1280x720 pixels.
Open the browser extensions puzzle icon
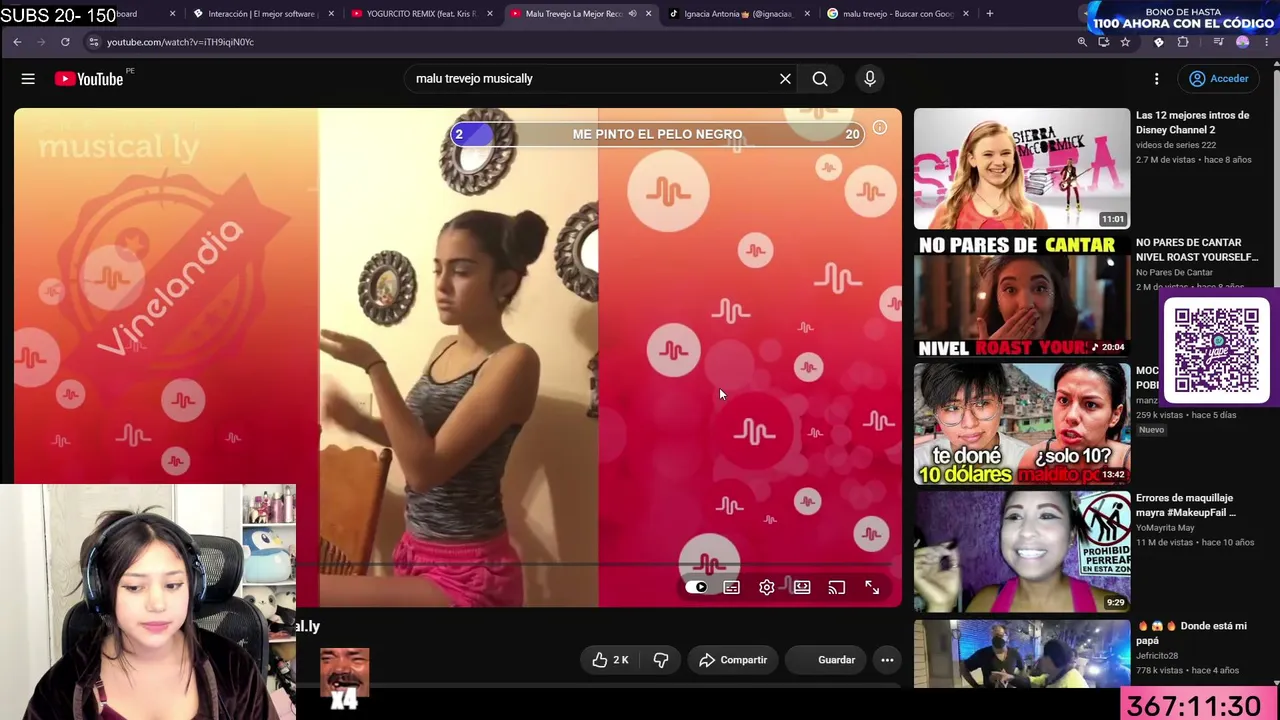pos(1183,42)
